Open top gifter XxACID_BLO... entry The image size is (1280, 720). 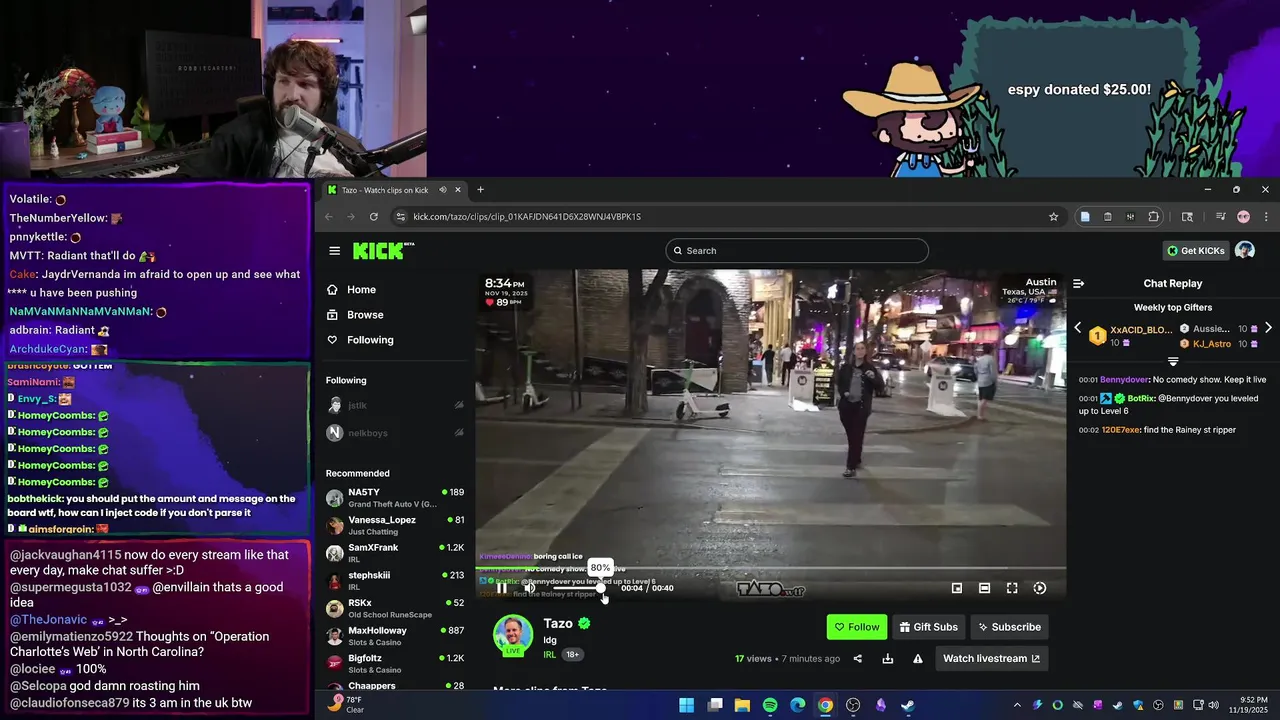[1131, 336]
